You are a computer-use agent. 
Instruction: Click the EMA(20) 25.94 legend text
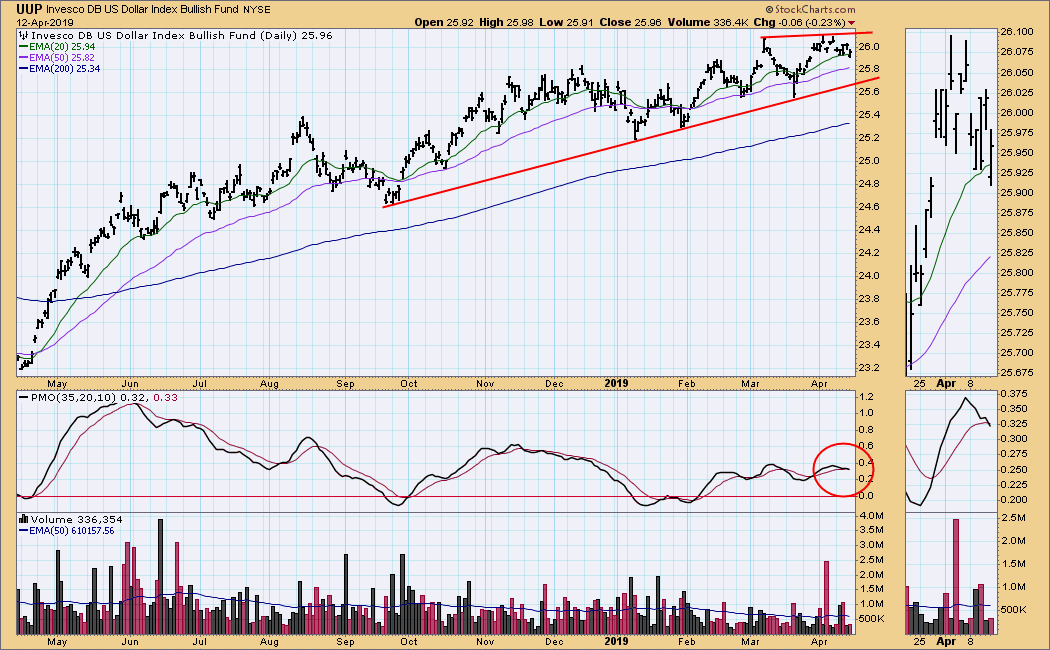pos(62,47)
